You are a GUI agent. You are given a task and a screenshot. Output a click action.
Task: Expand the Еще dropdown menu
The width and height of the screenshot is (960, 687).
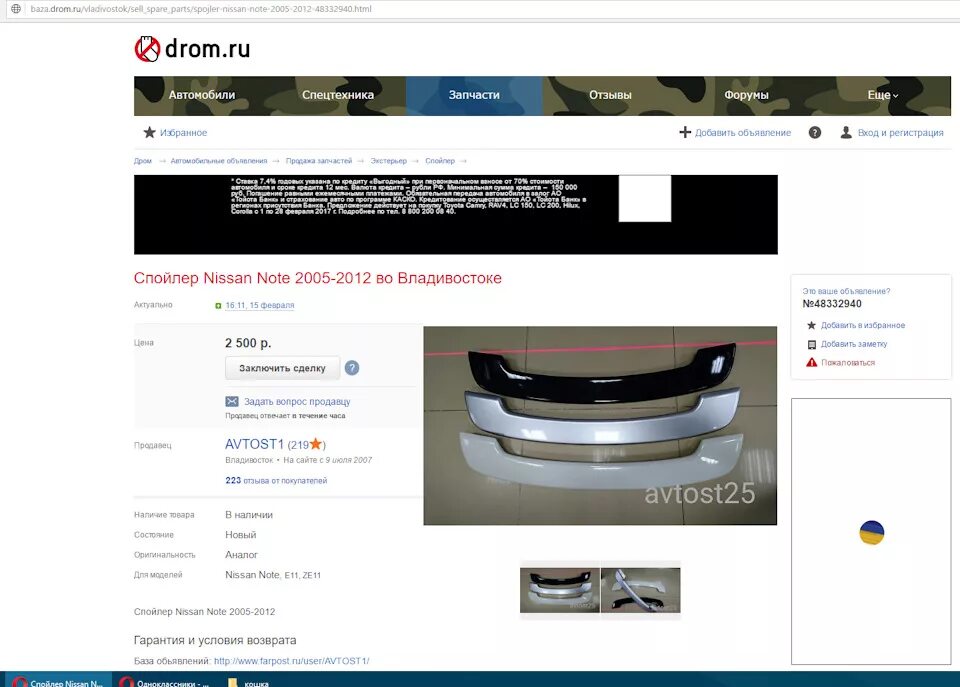point(882,95)
